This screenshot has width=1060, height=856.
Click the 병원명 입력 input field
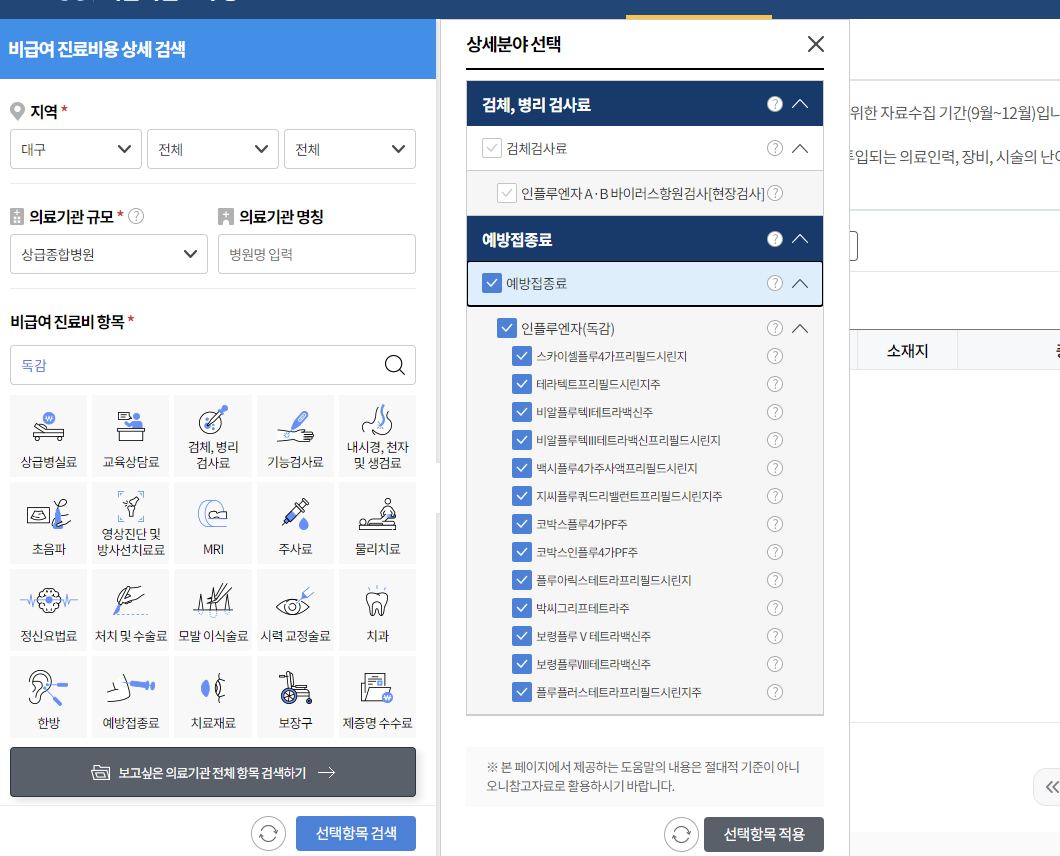point(317,253)
